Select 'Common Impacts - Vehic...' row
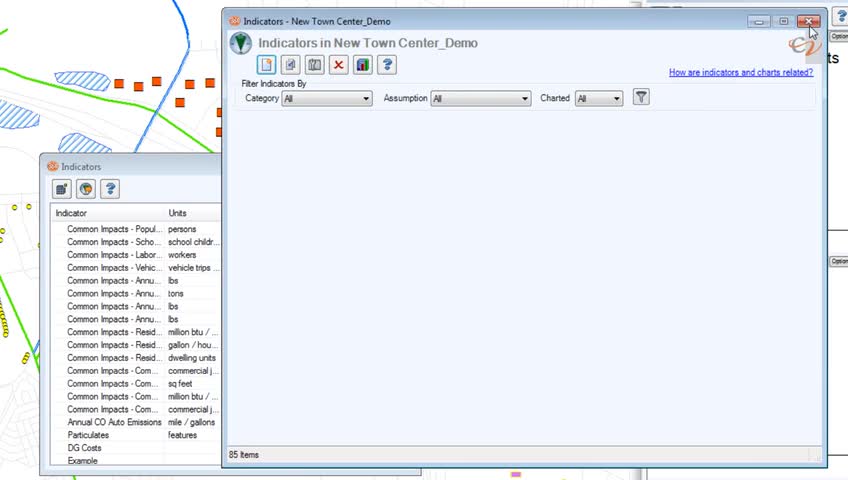 (136, 268)
